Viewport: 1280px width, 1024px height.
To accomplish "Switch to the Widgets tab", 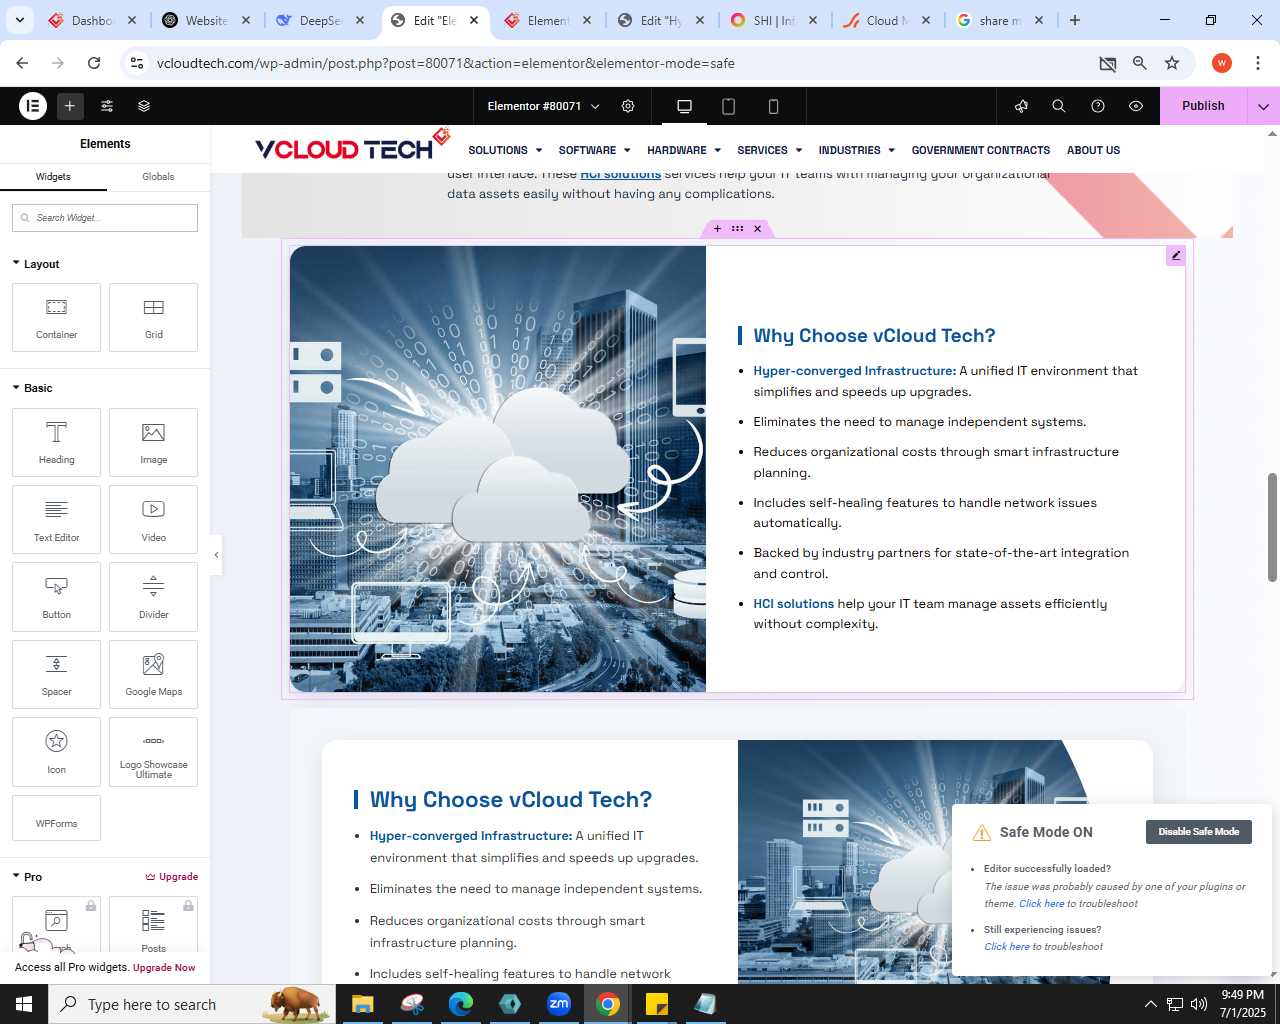I will pos(53,177).
